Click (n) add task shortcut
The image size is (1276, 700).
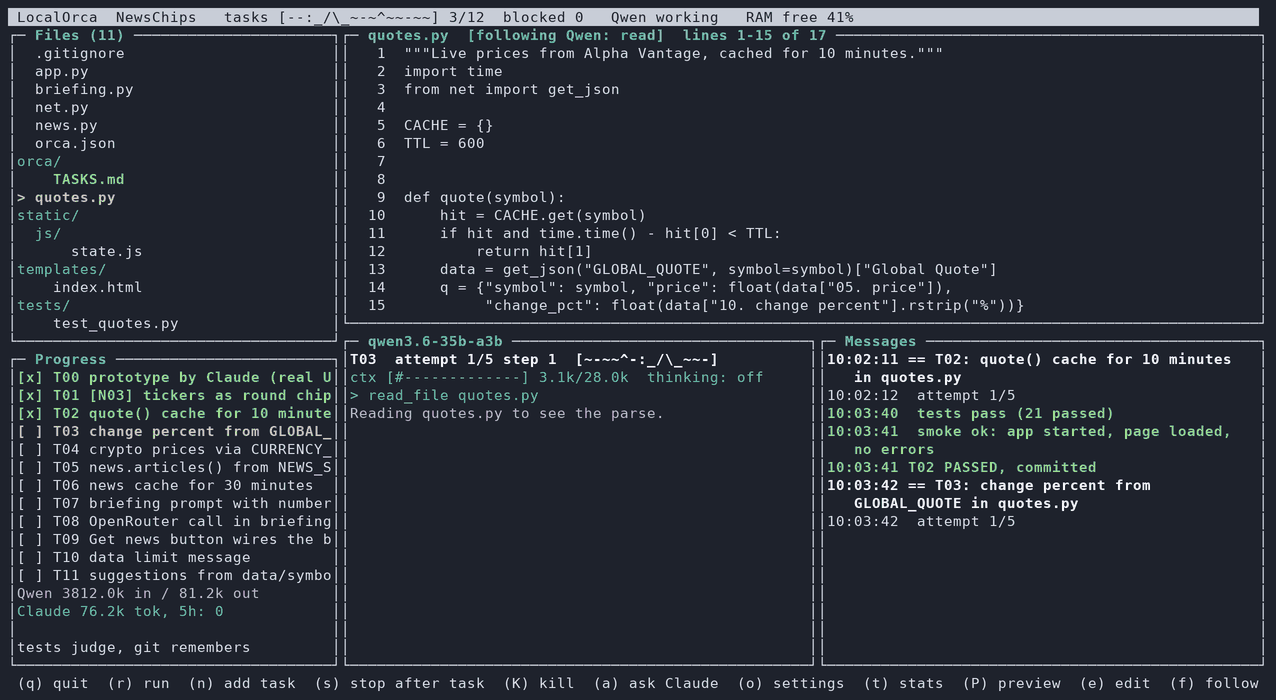242,683
